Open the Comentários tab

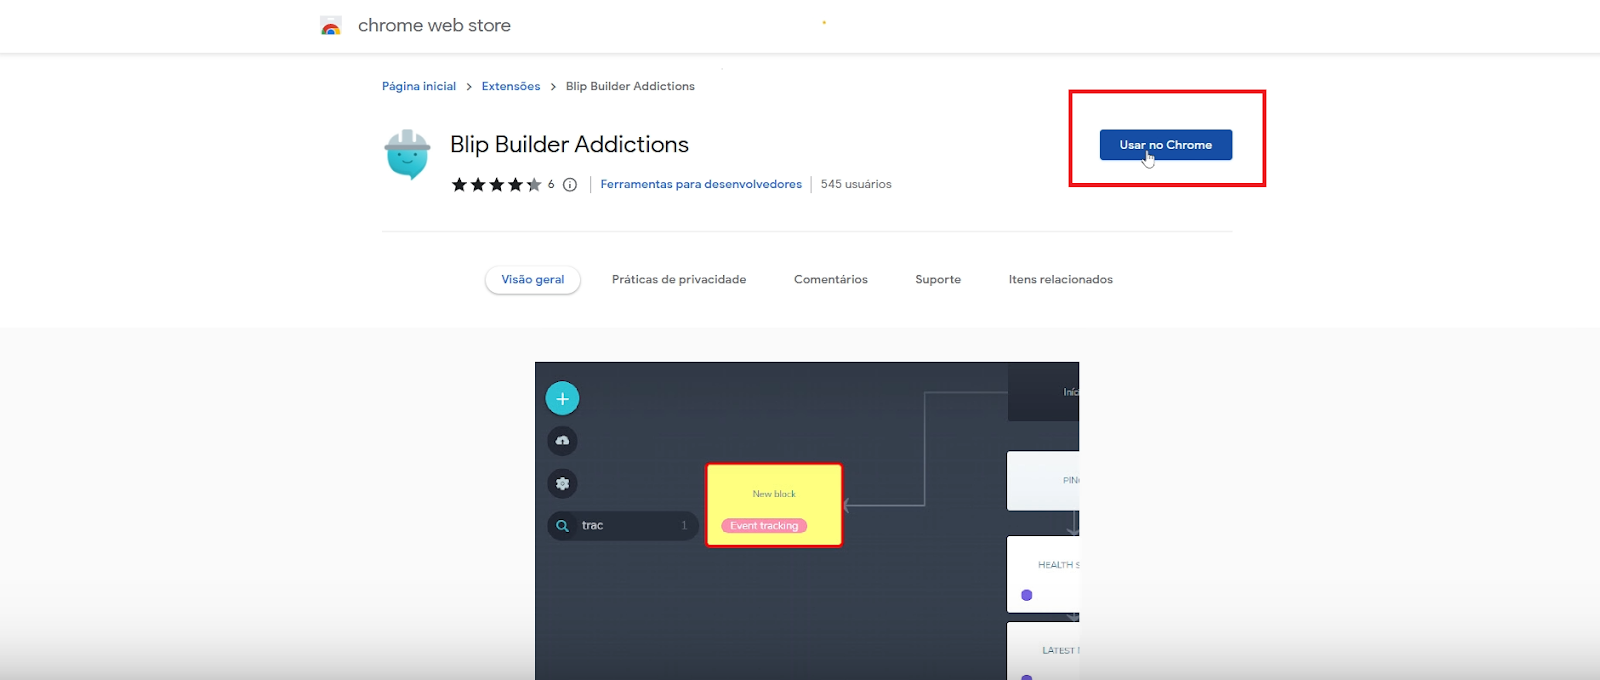coord(831,280)
